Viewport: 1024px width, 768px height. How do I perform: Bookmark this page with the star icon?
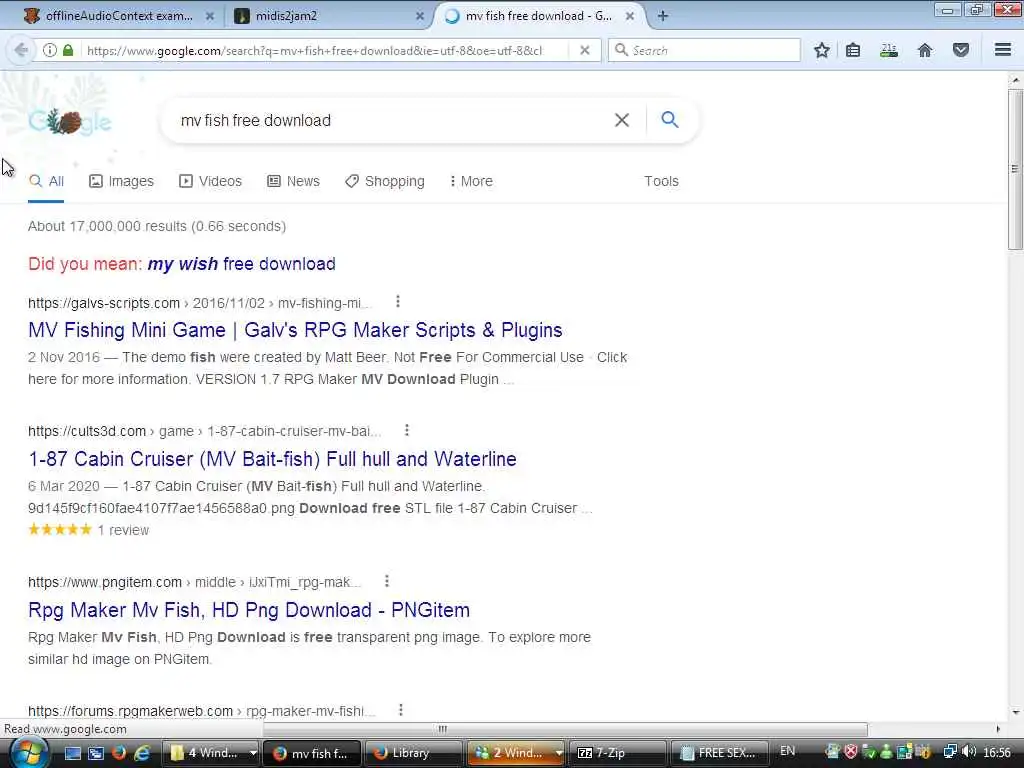(x=822, y=50)
